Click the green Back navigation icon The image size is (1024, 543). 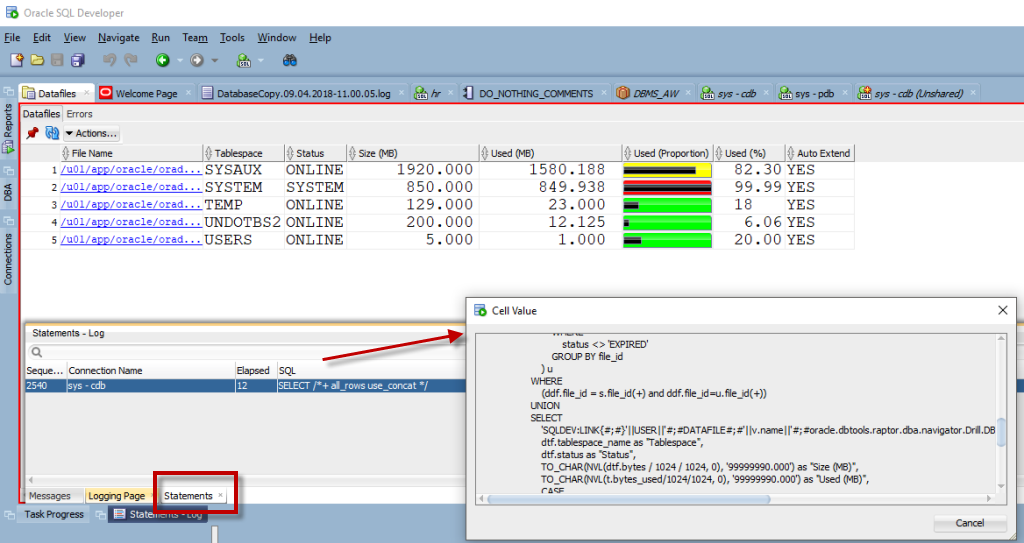pos(163,60)
